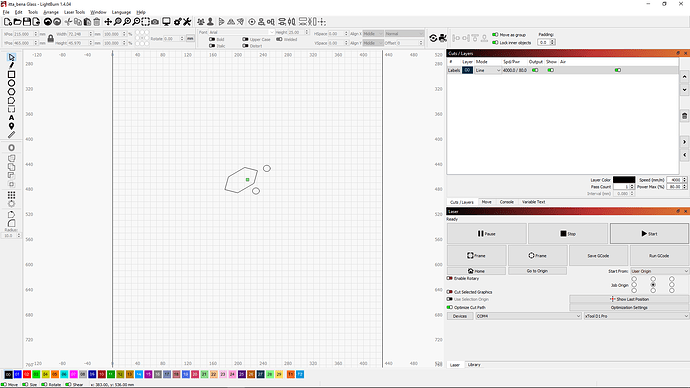This screenshot has height=388, width=690.
Task: Open the COM4 port dropdown
Action: pos(528,316)
